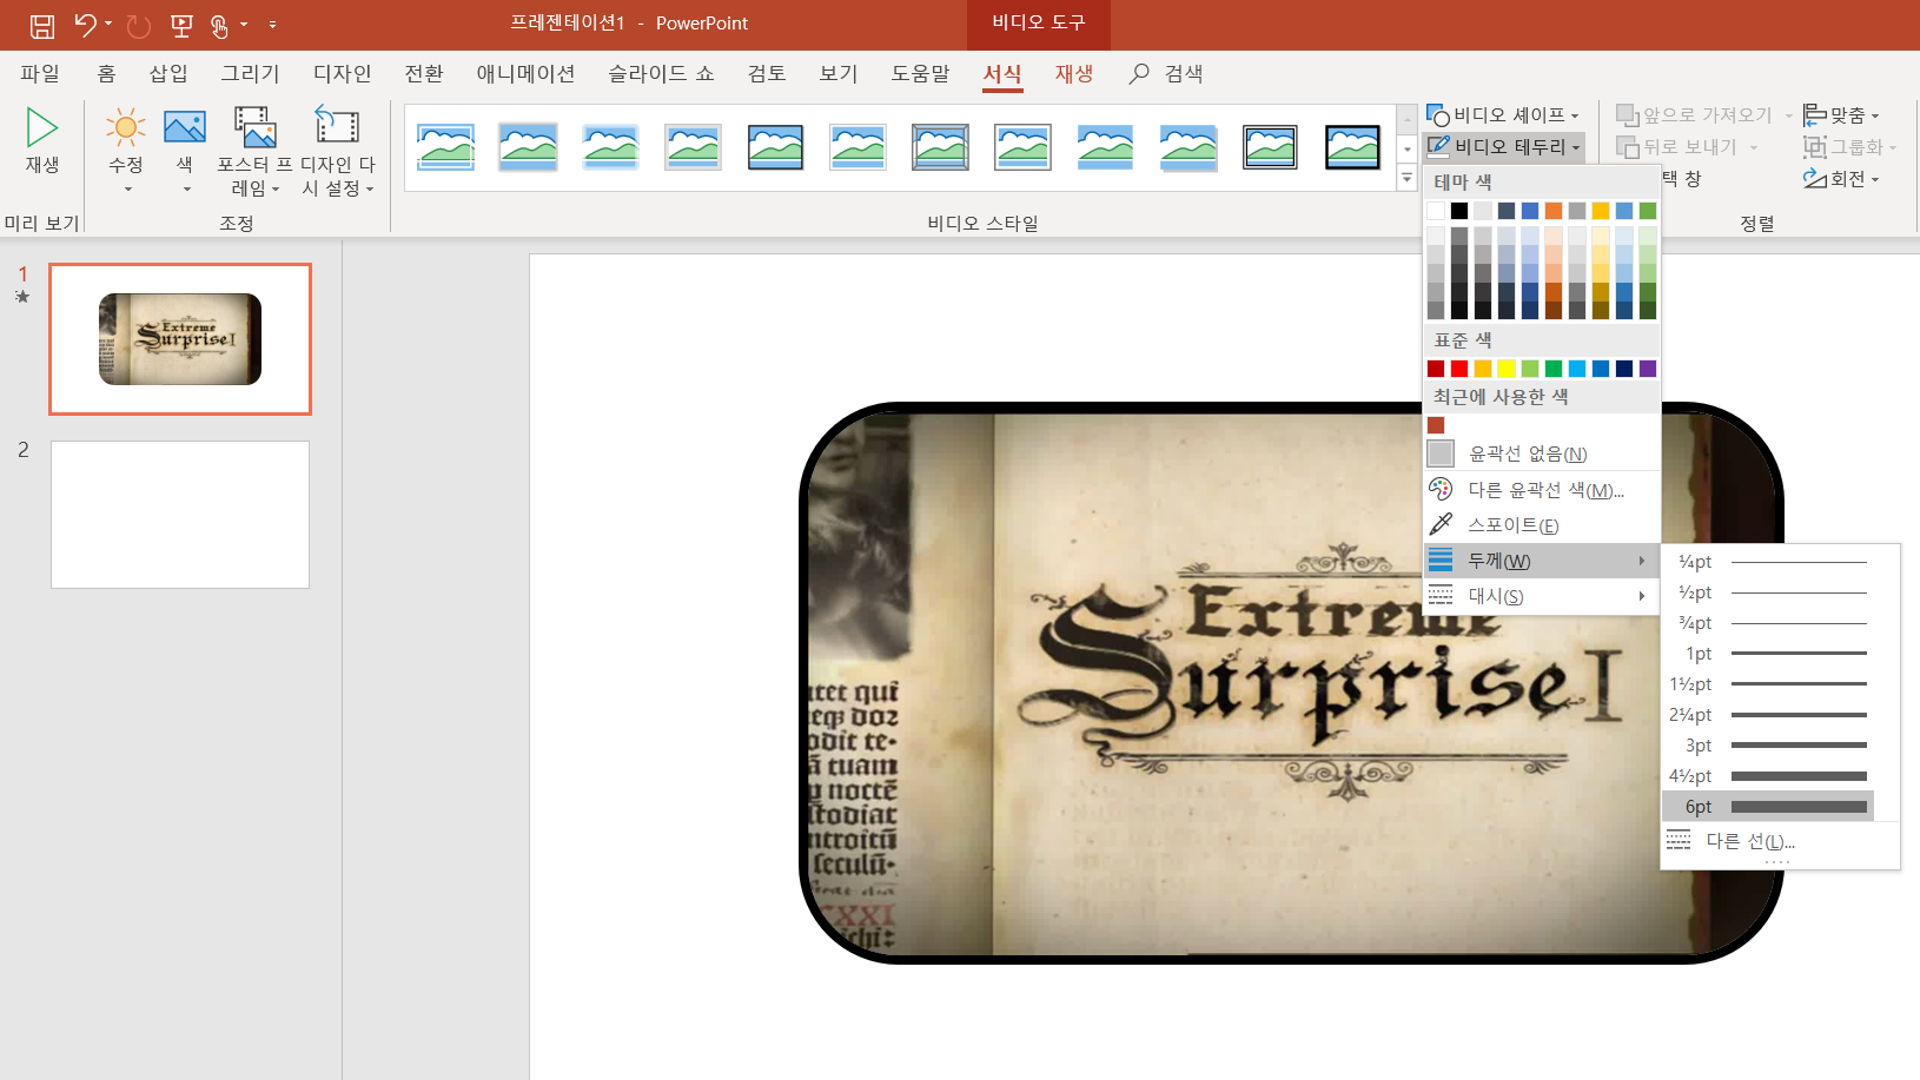The image size is (1920, 1080).
Task: Pick the purple standard color swatch
Action: click(1648, 369)
